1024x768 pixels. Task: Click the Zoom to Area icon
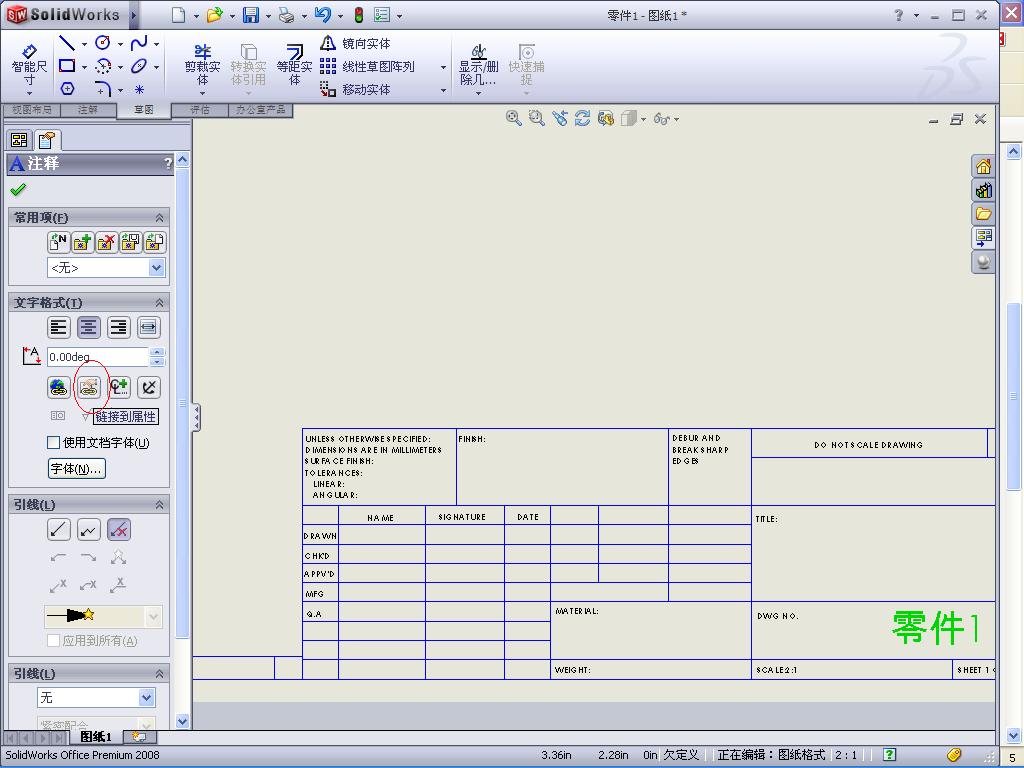[537, 118]
